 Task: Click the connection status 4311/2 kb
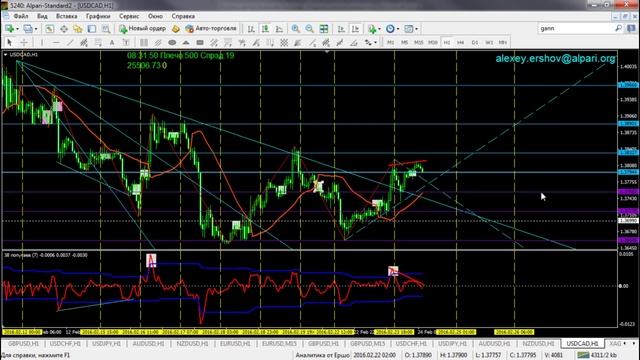597,355
